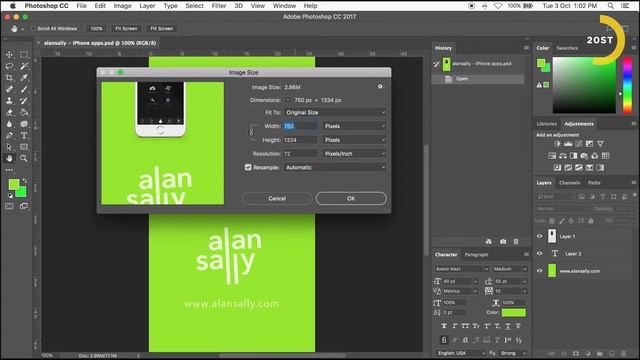Open Image Size dialog gear settings
The height and width of the screenshot is (360, 640).
point(380,87)
